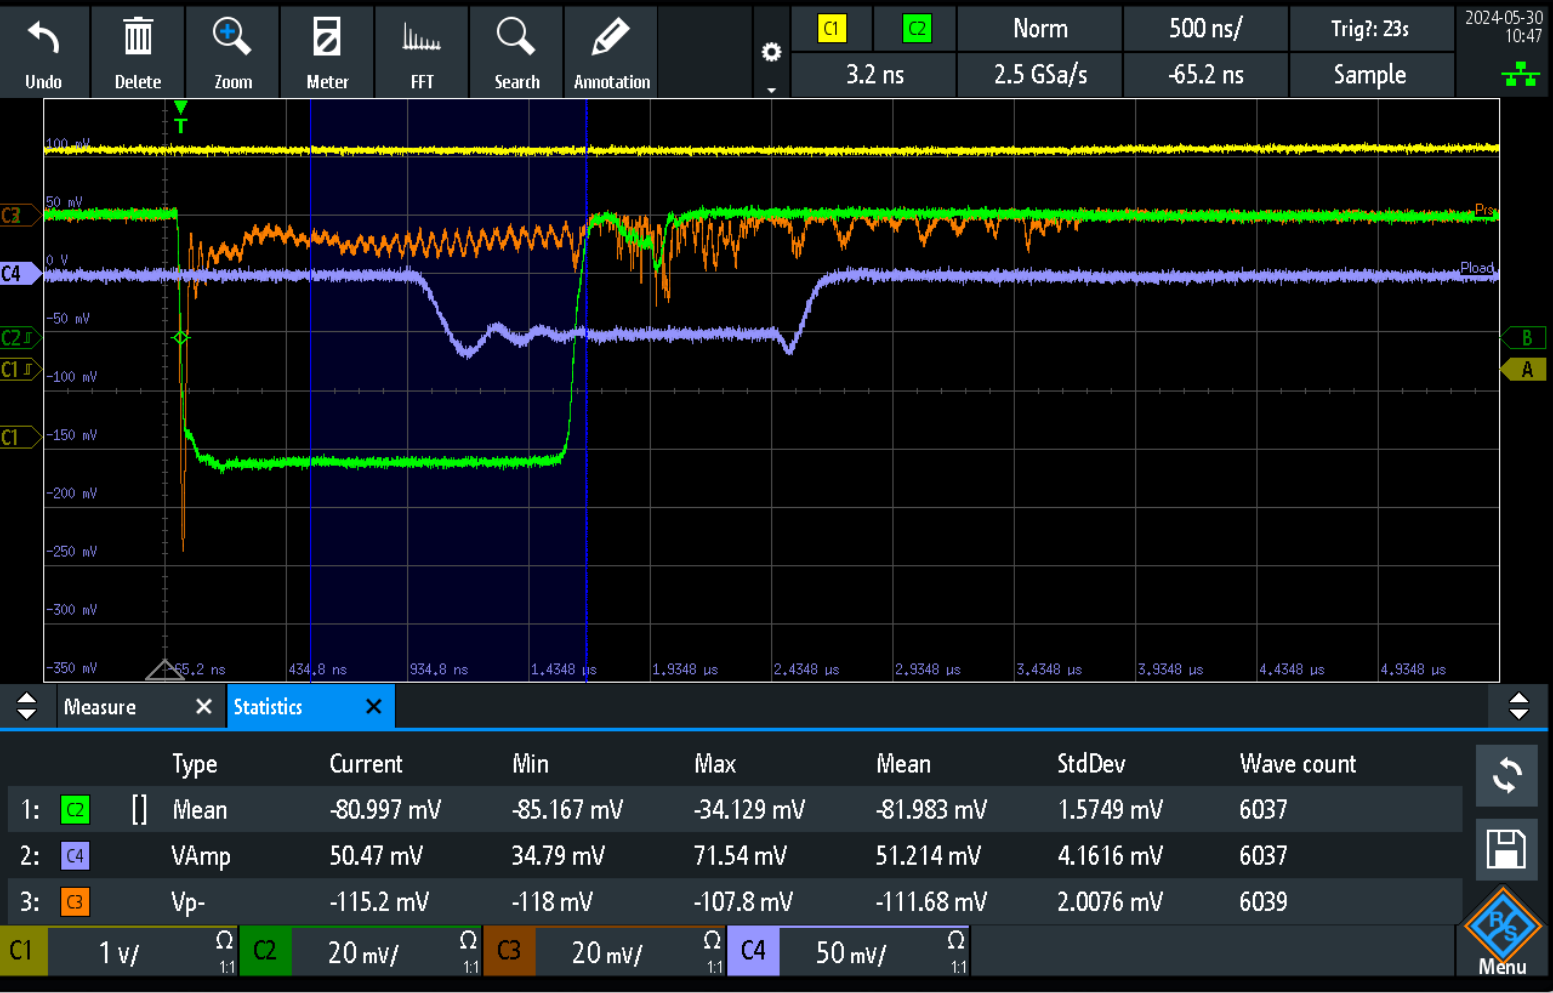
Task: Expand the results panel using right arrows
Action: [1518, 706]
